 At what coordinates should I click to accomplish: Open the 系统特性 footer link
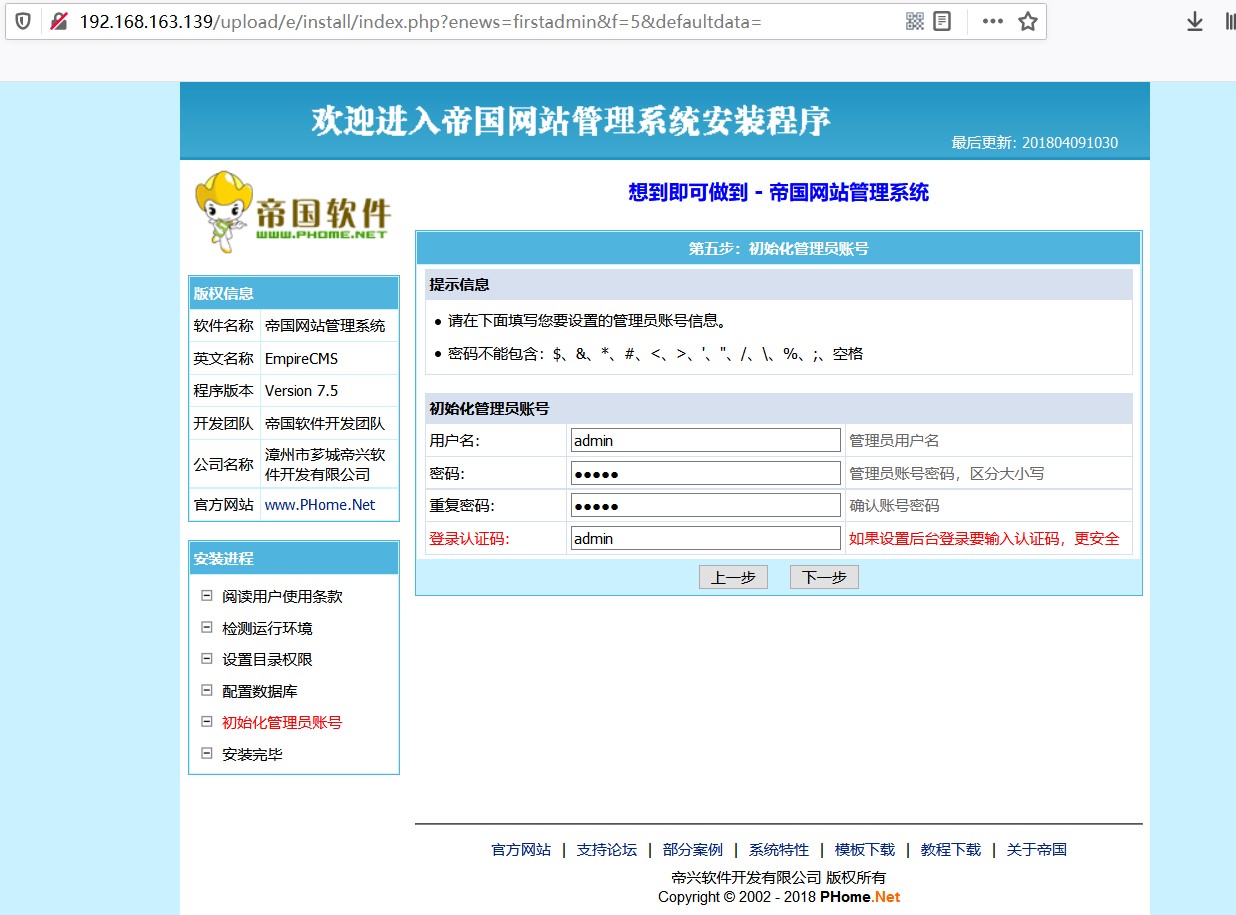pyautogui.click(x=779, y=849)
